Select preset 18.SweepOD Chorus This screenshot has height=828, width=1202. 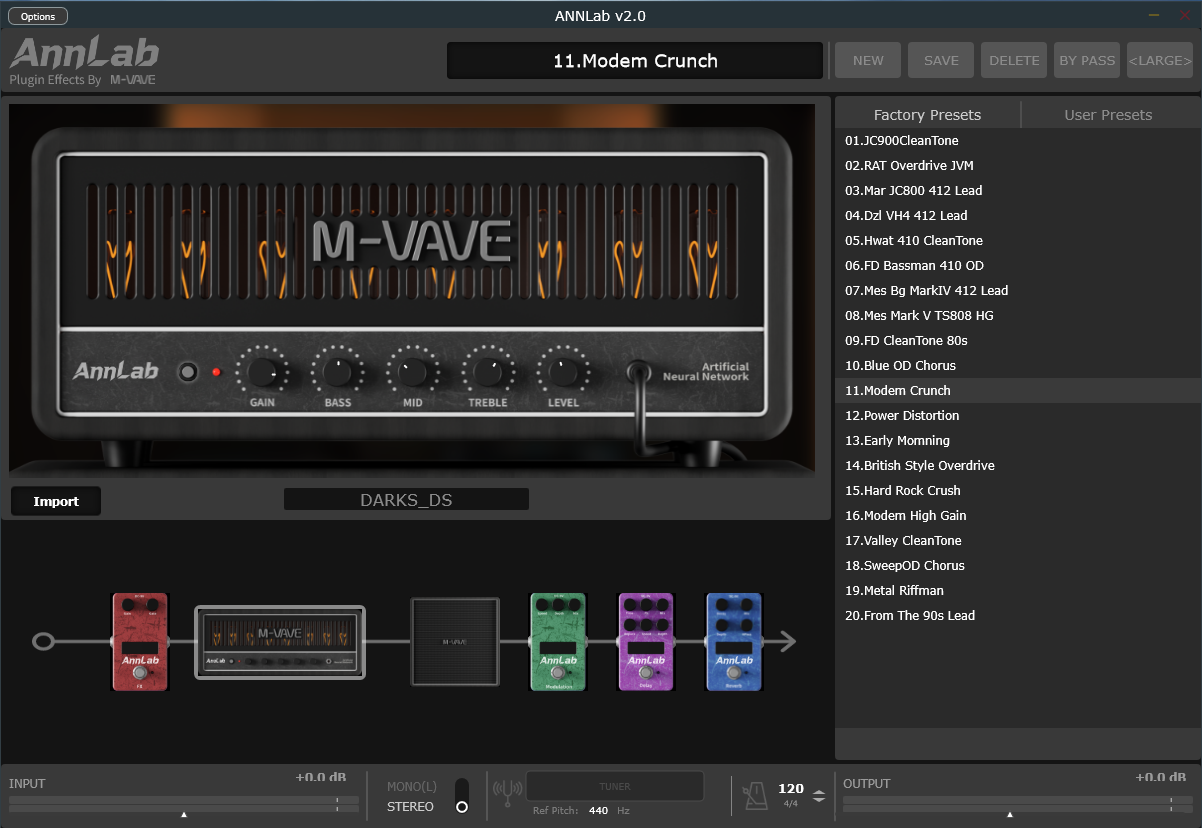tap(1017, 566)
